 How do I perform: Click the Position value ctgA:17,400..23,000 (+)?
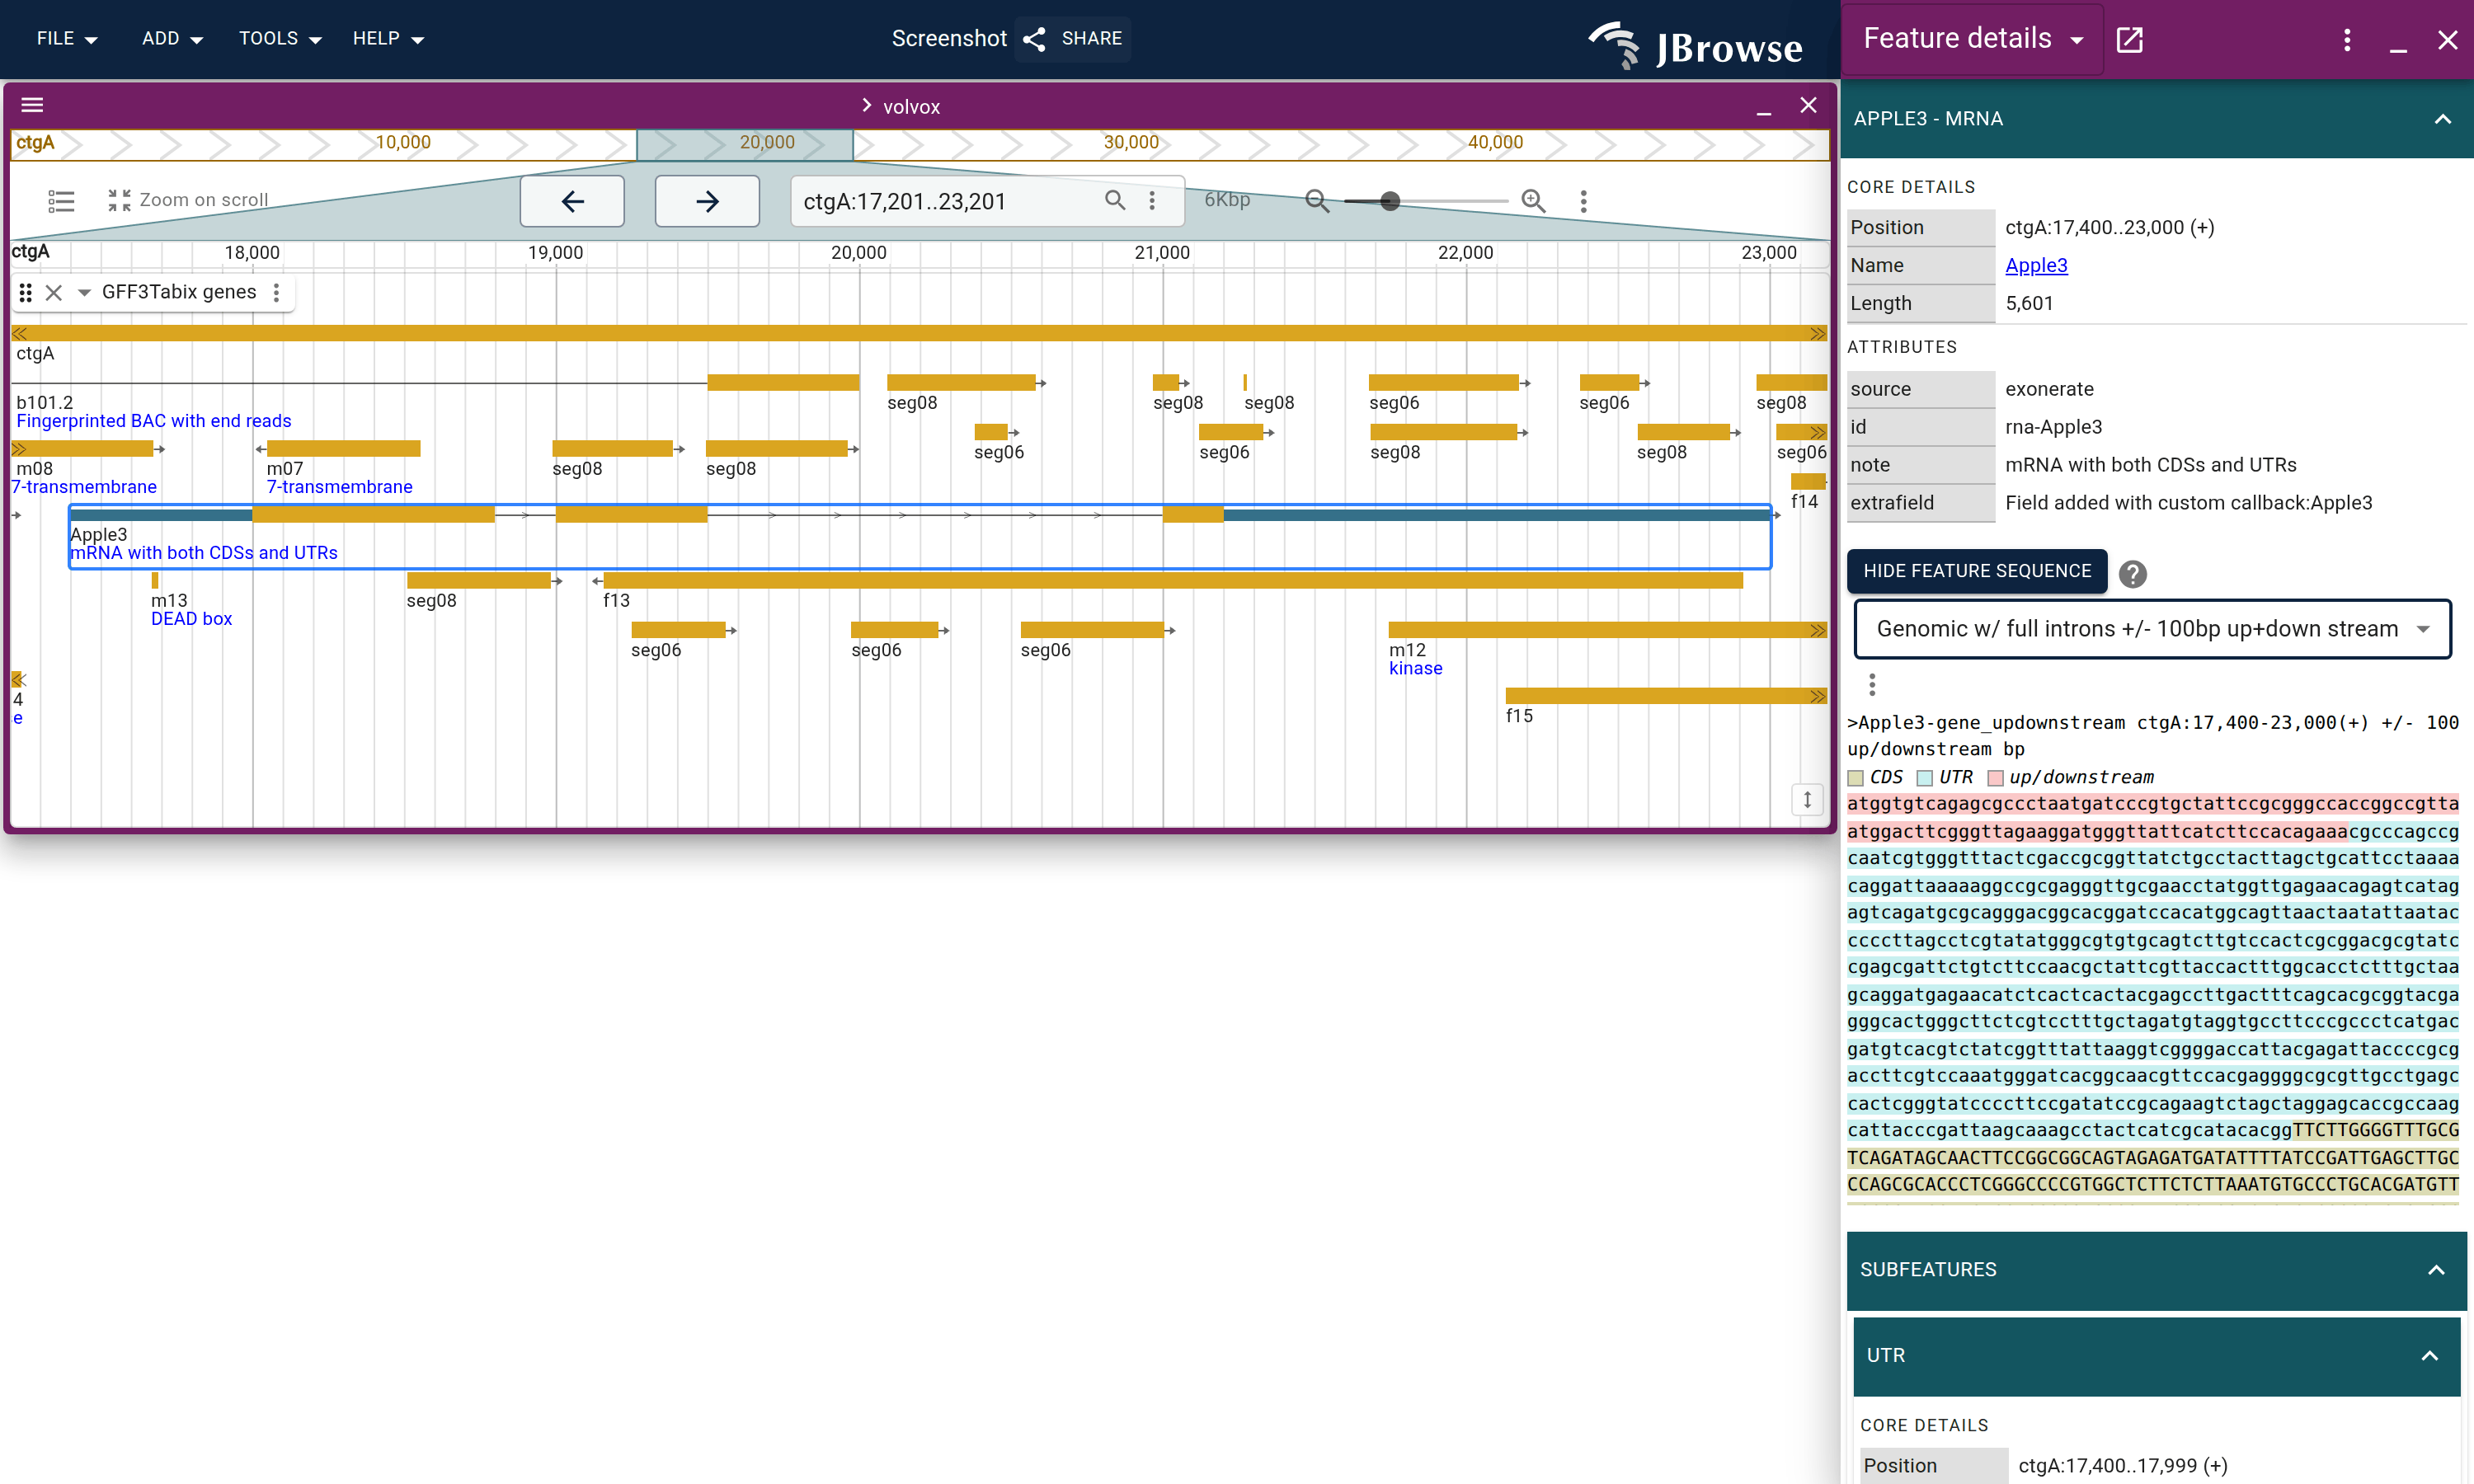click(x=2109, y=227)
